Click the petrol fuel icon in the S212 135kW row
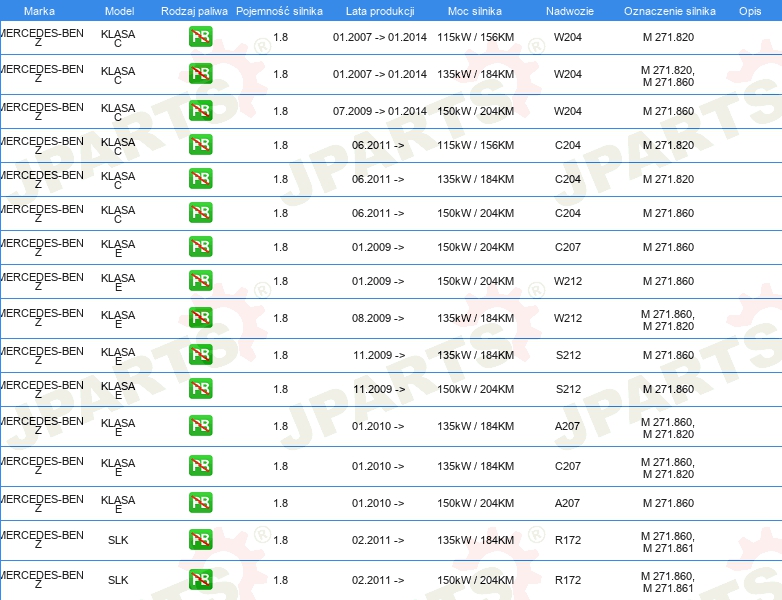 click(x=200, y=355)
